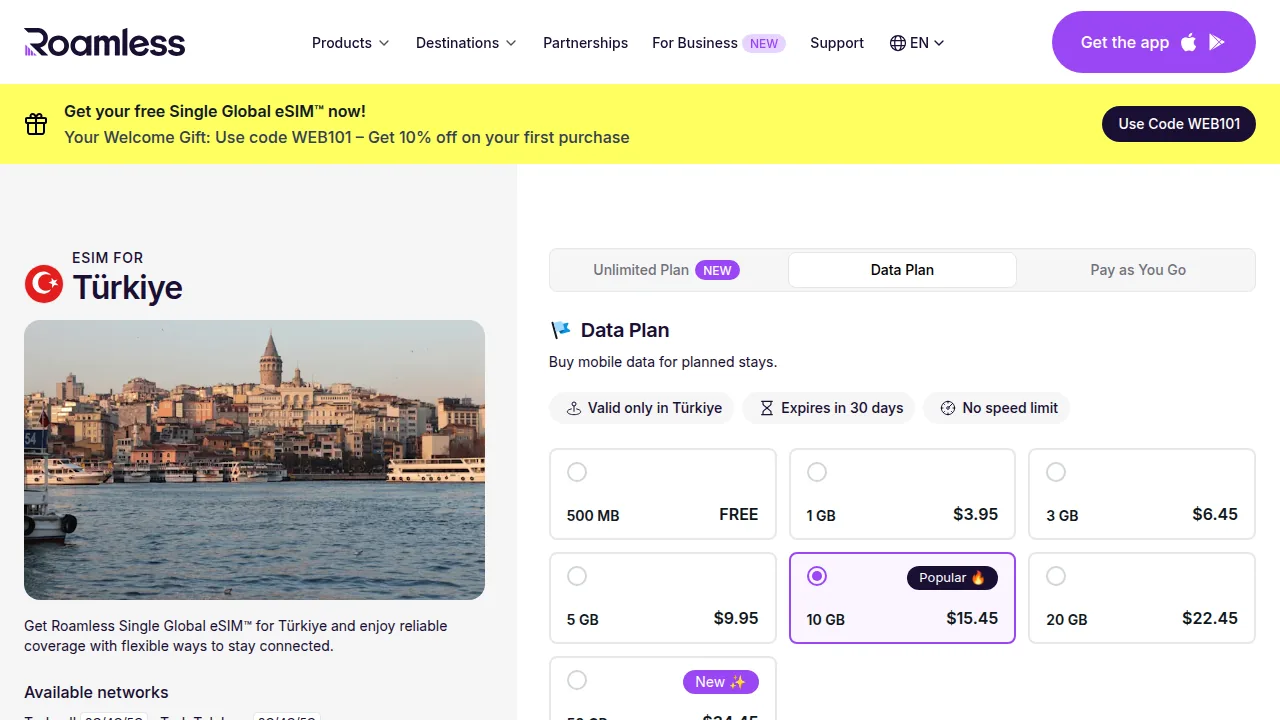Viewport: 1280px width, 720px height.
Task: Click the Get the app button
Action: point(1154,42)
